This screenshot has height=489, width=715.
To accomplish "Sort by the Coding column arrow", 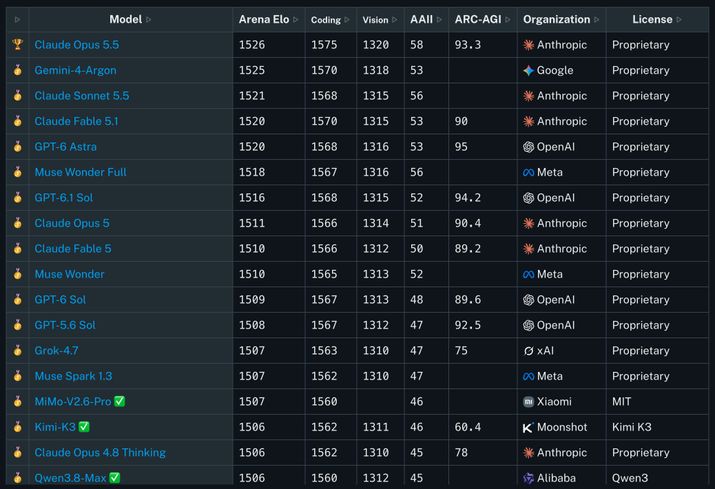I will click(x=347, y=20).
